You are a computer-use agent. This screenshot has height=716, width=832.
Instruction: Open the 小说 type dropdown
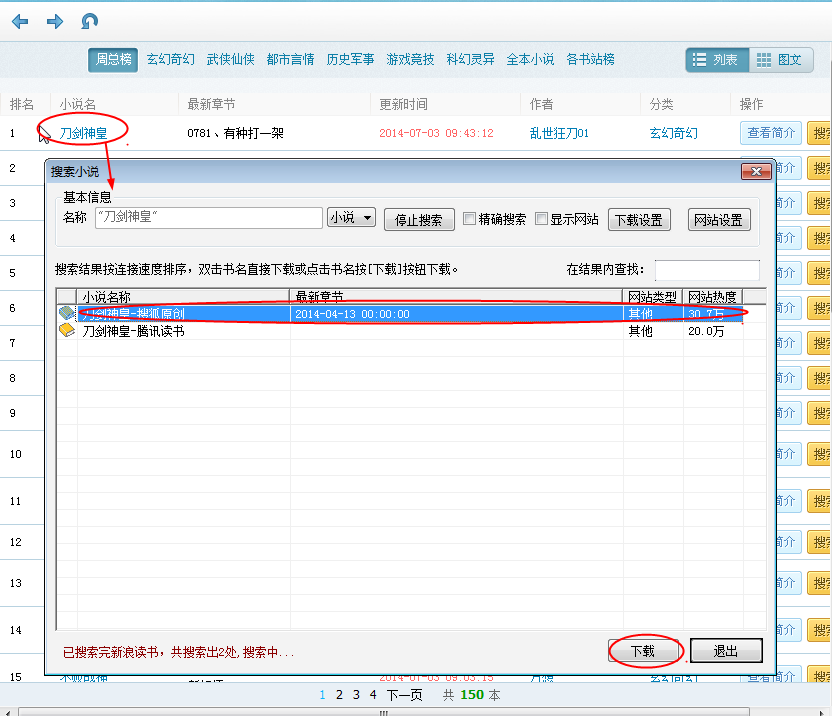351,218
